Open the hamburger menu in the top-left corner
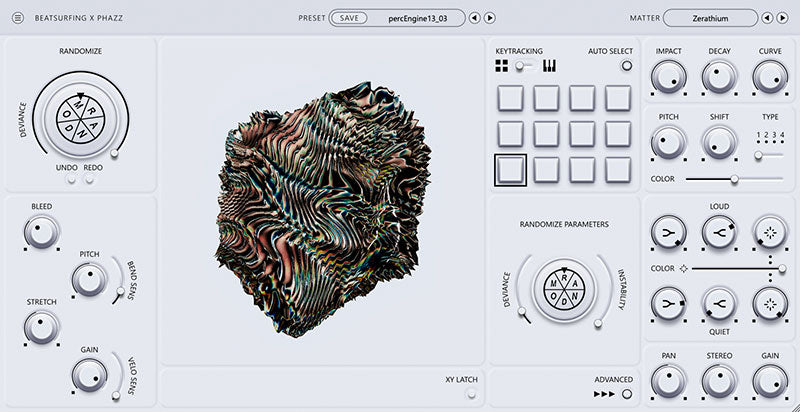The image size is (800, 412). pos(18,18)
